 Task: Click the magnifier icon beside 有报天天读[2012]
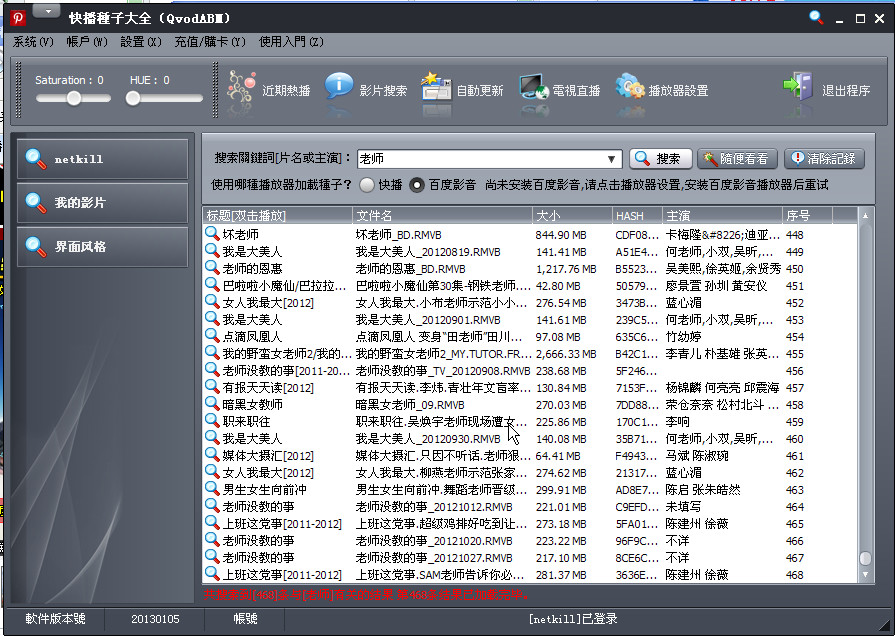[212, 387]
